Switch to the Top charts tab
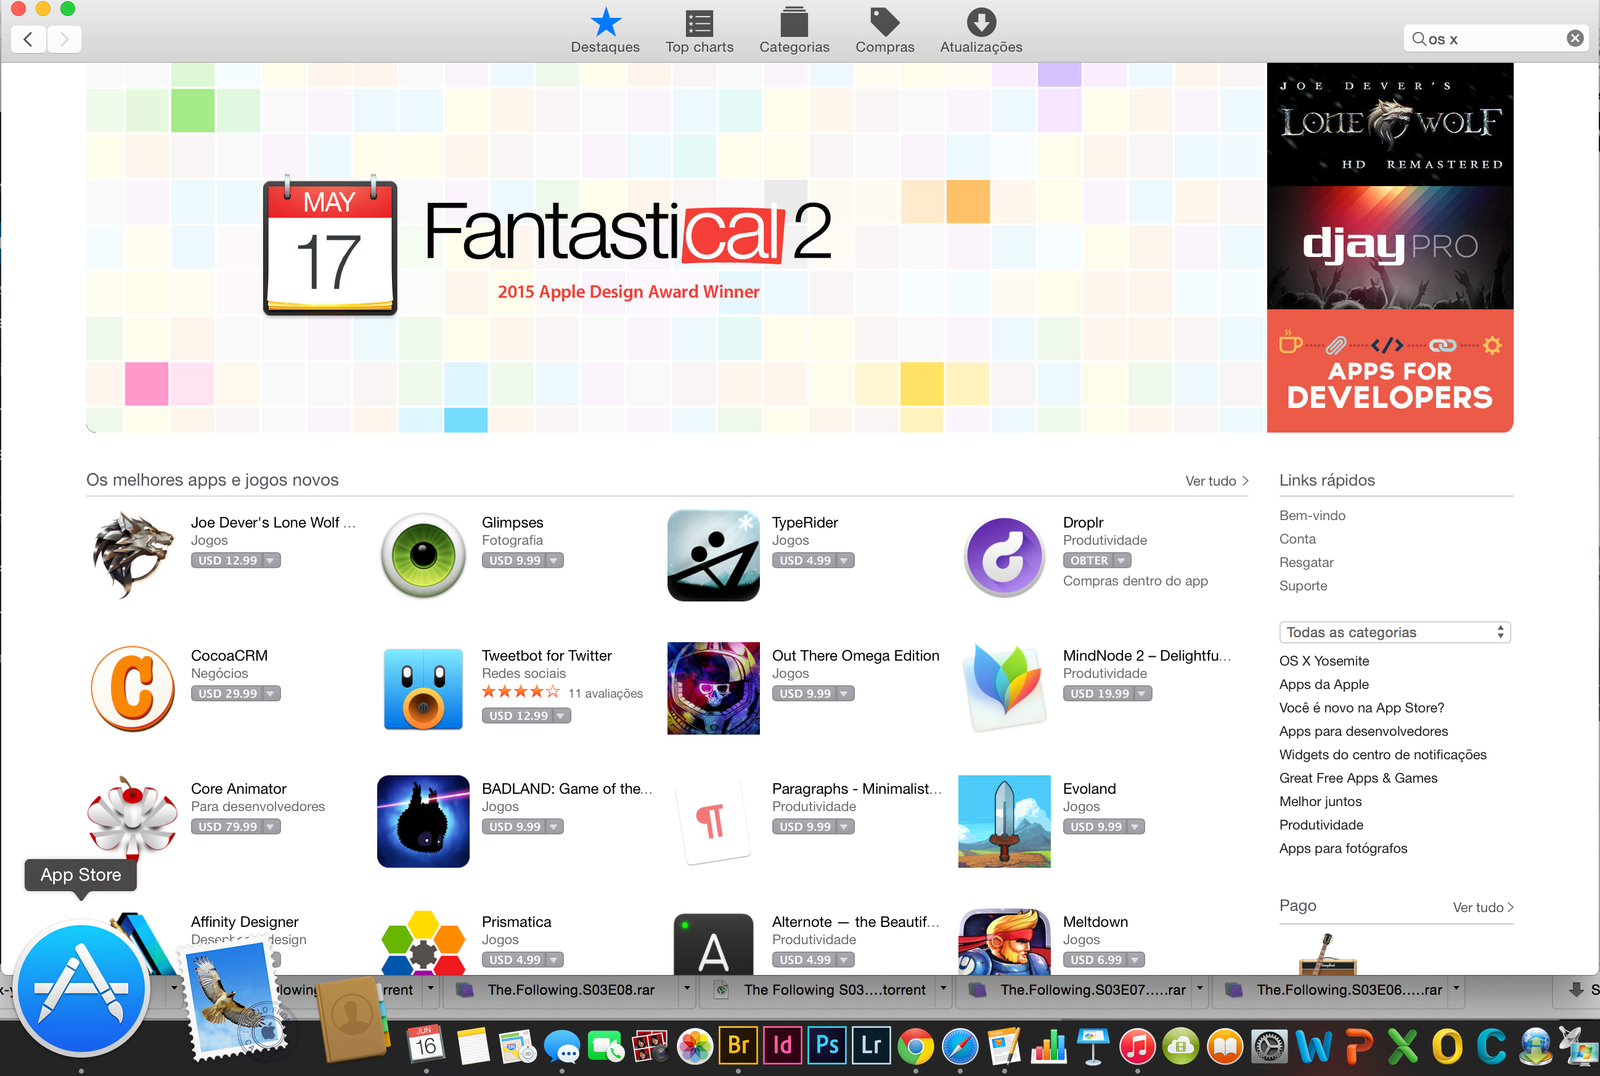The width and height of the screenshot is (1600, 1076). [699, 32]
